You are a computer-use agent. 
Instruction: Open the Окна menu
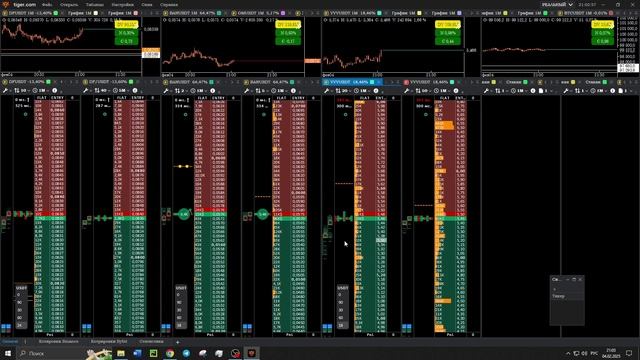pos(147,4)
